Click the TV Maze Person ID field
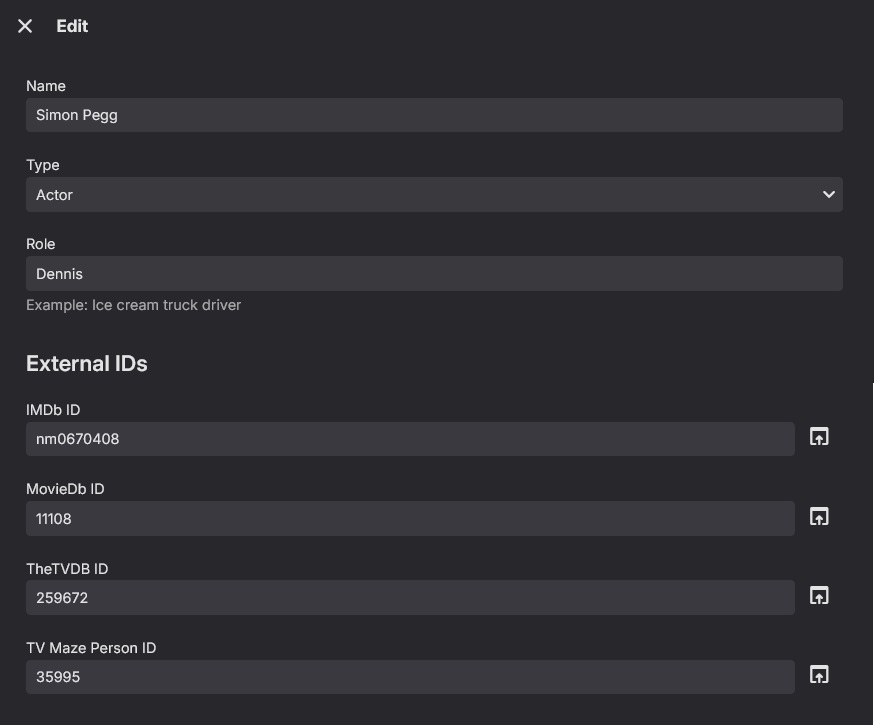Image resolution: width=875 pixels, height=725 pixels. [410, 677]
